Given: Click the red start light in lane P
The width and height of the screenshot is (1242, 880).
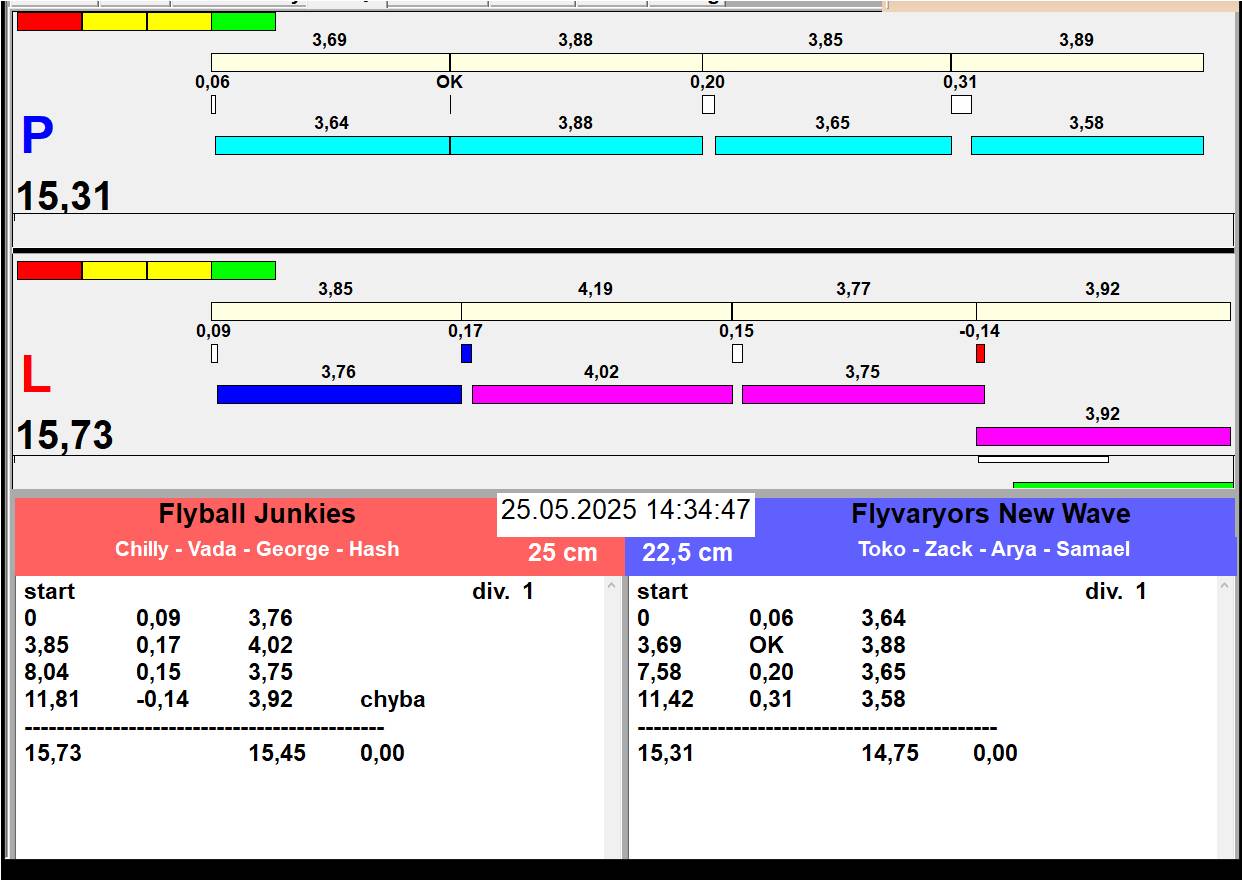Looking at the screenshot, I should pos(49,21).
